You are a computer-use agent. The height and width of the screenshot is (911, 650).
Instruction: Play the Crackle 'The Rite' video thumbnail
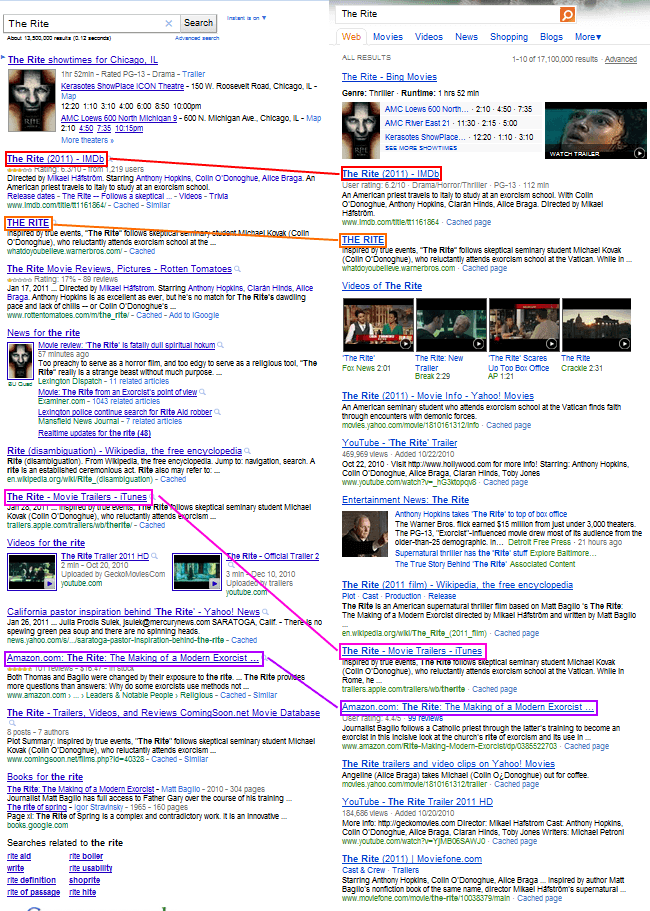pos(596,325)
